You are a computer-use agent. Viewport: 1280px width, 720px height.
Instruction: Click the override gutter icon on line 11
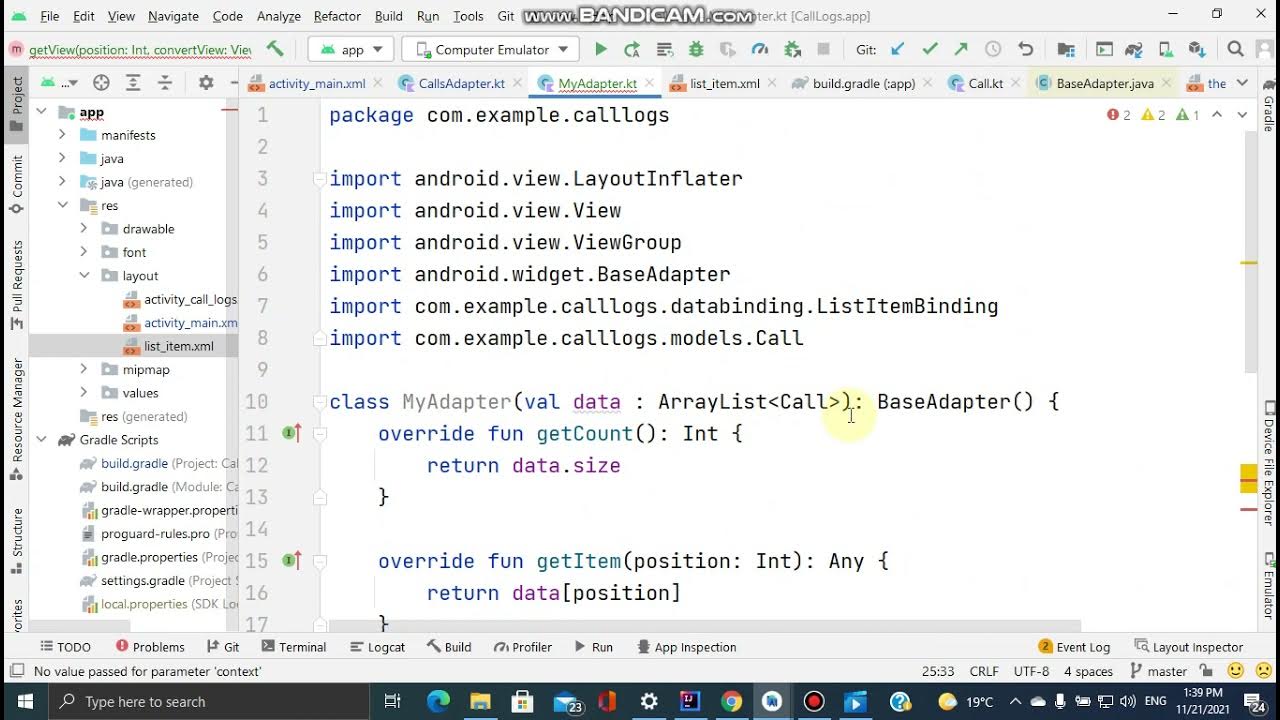pos(292,433)
